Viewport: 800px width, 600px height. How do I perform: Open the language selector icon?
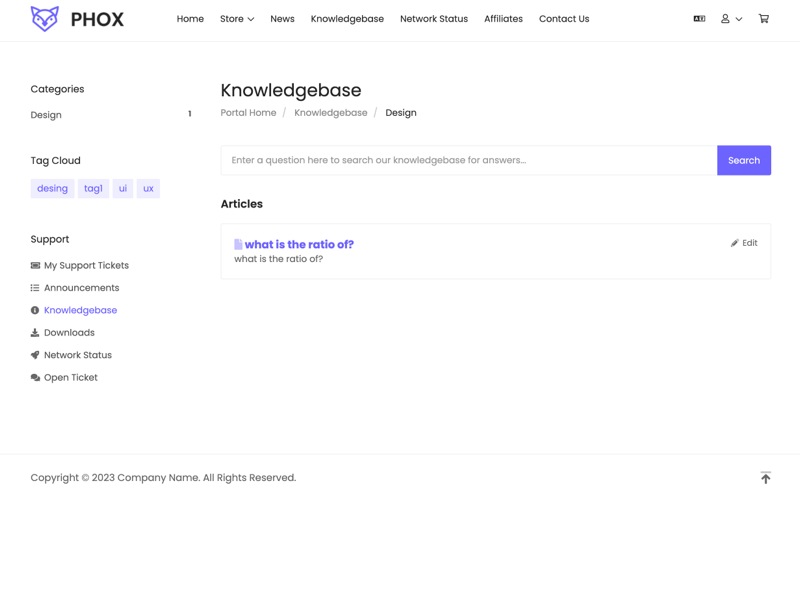tap(699, 19)
